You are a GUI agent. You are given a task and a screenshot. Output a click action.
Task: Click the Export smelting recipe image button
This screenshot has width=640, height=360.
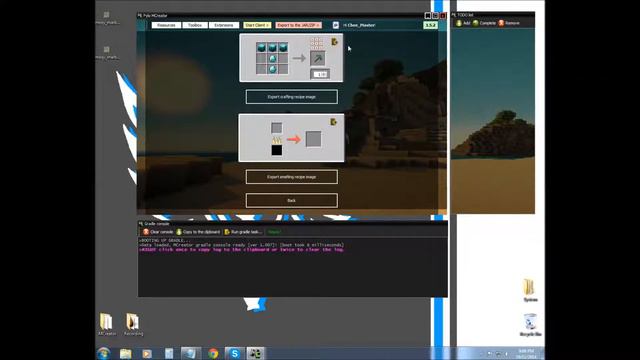point(291,177)
